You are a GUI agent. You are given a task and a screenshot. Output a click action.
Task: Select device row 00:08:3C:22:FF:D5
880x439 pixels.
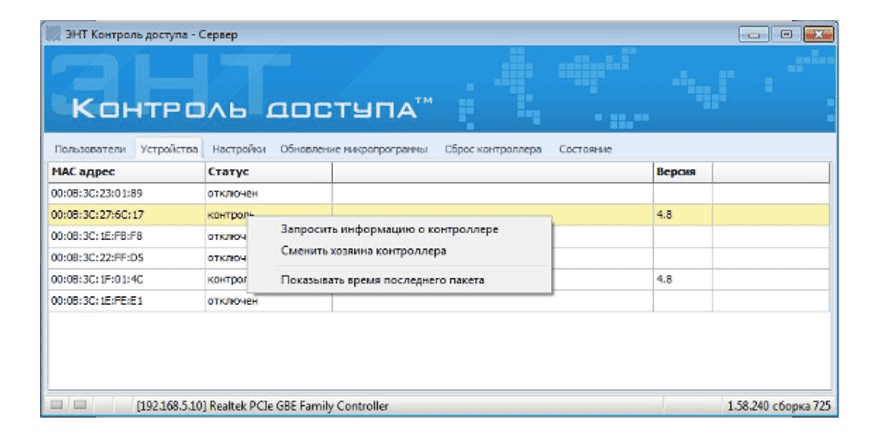[x=97, y=258]
